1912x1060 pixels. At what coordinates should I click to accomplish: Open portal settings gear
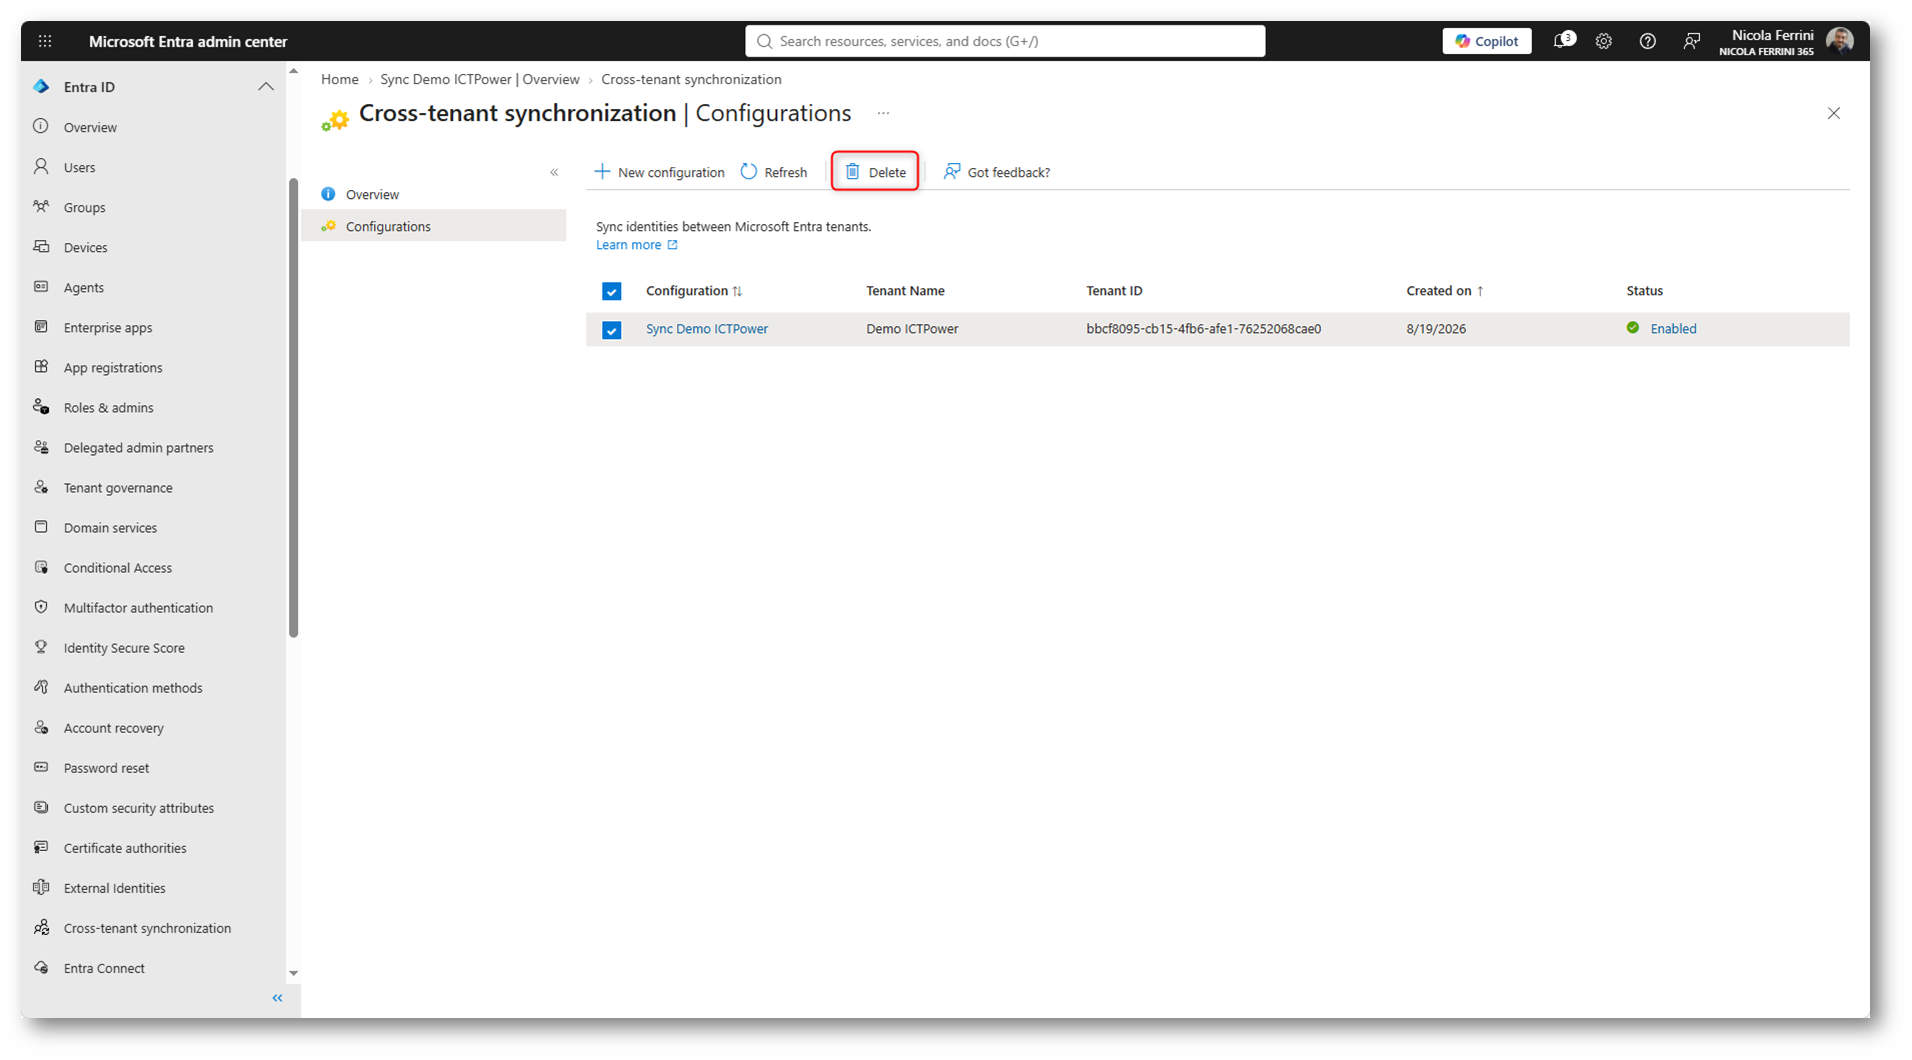click(x=1604, y=41)
